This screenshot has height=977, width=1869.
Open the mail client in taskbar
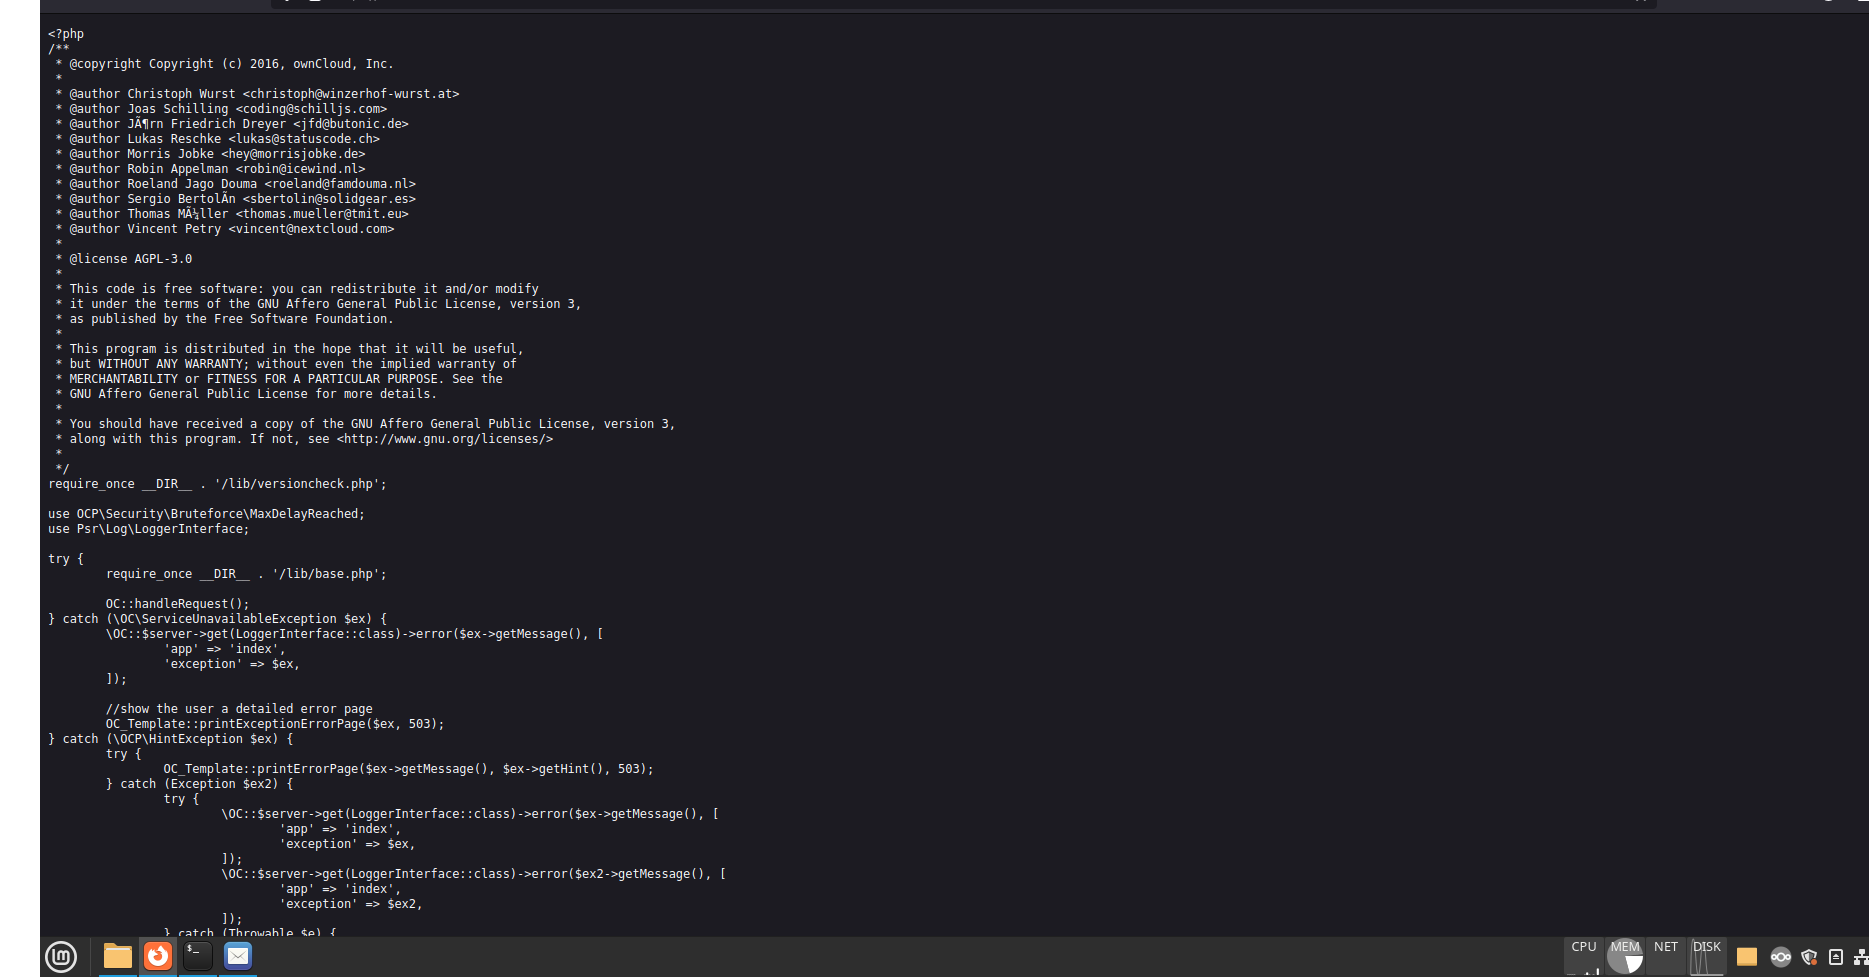[238, 957]
